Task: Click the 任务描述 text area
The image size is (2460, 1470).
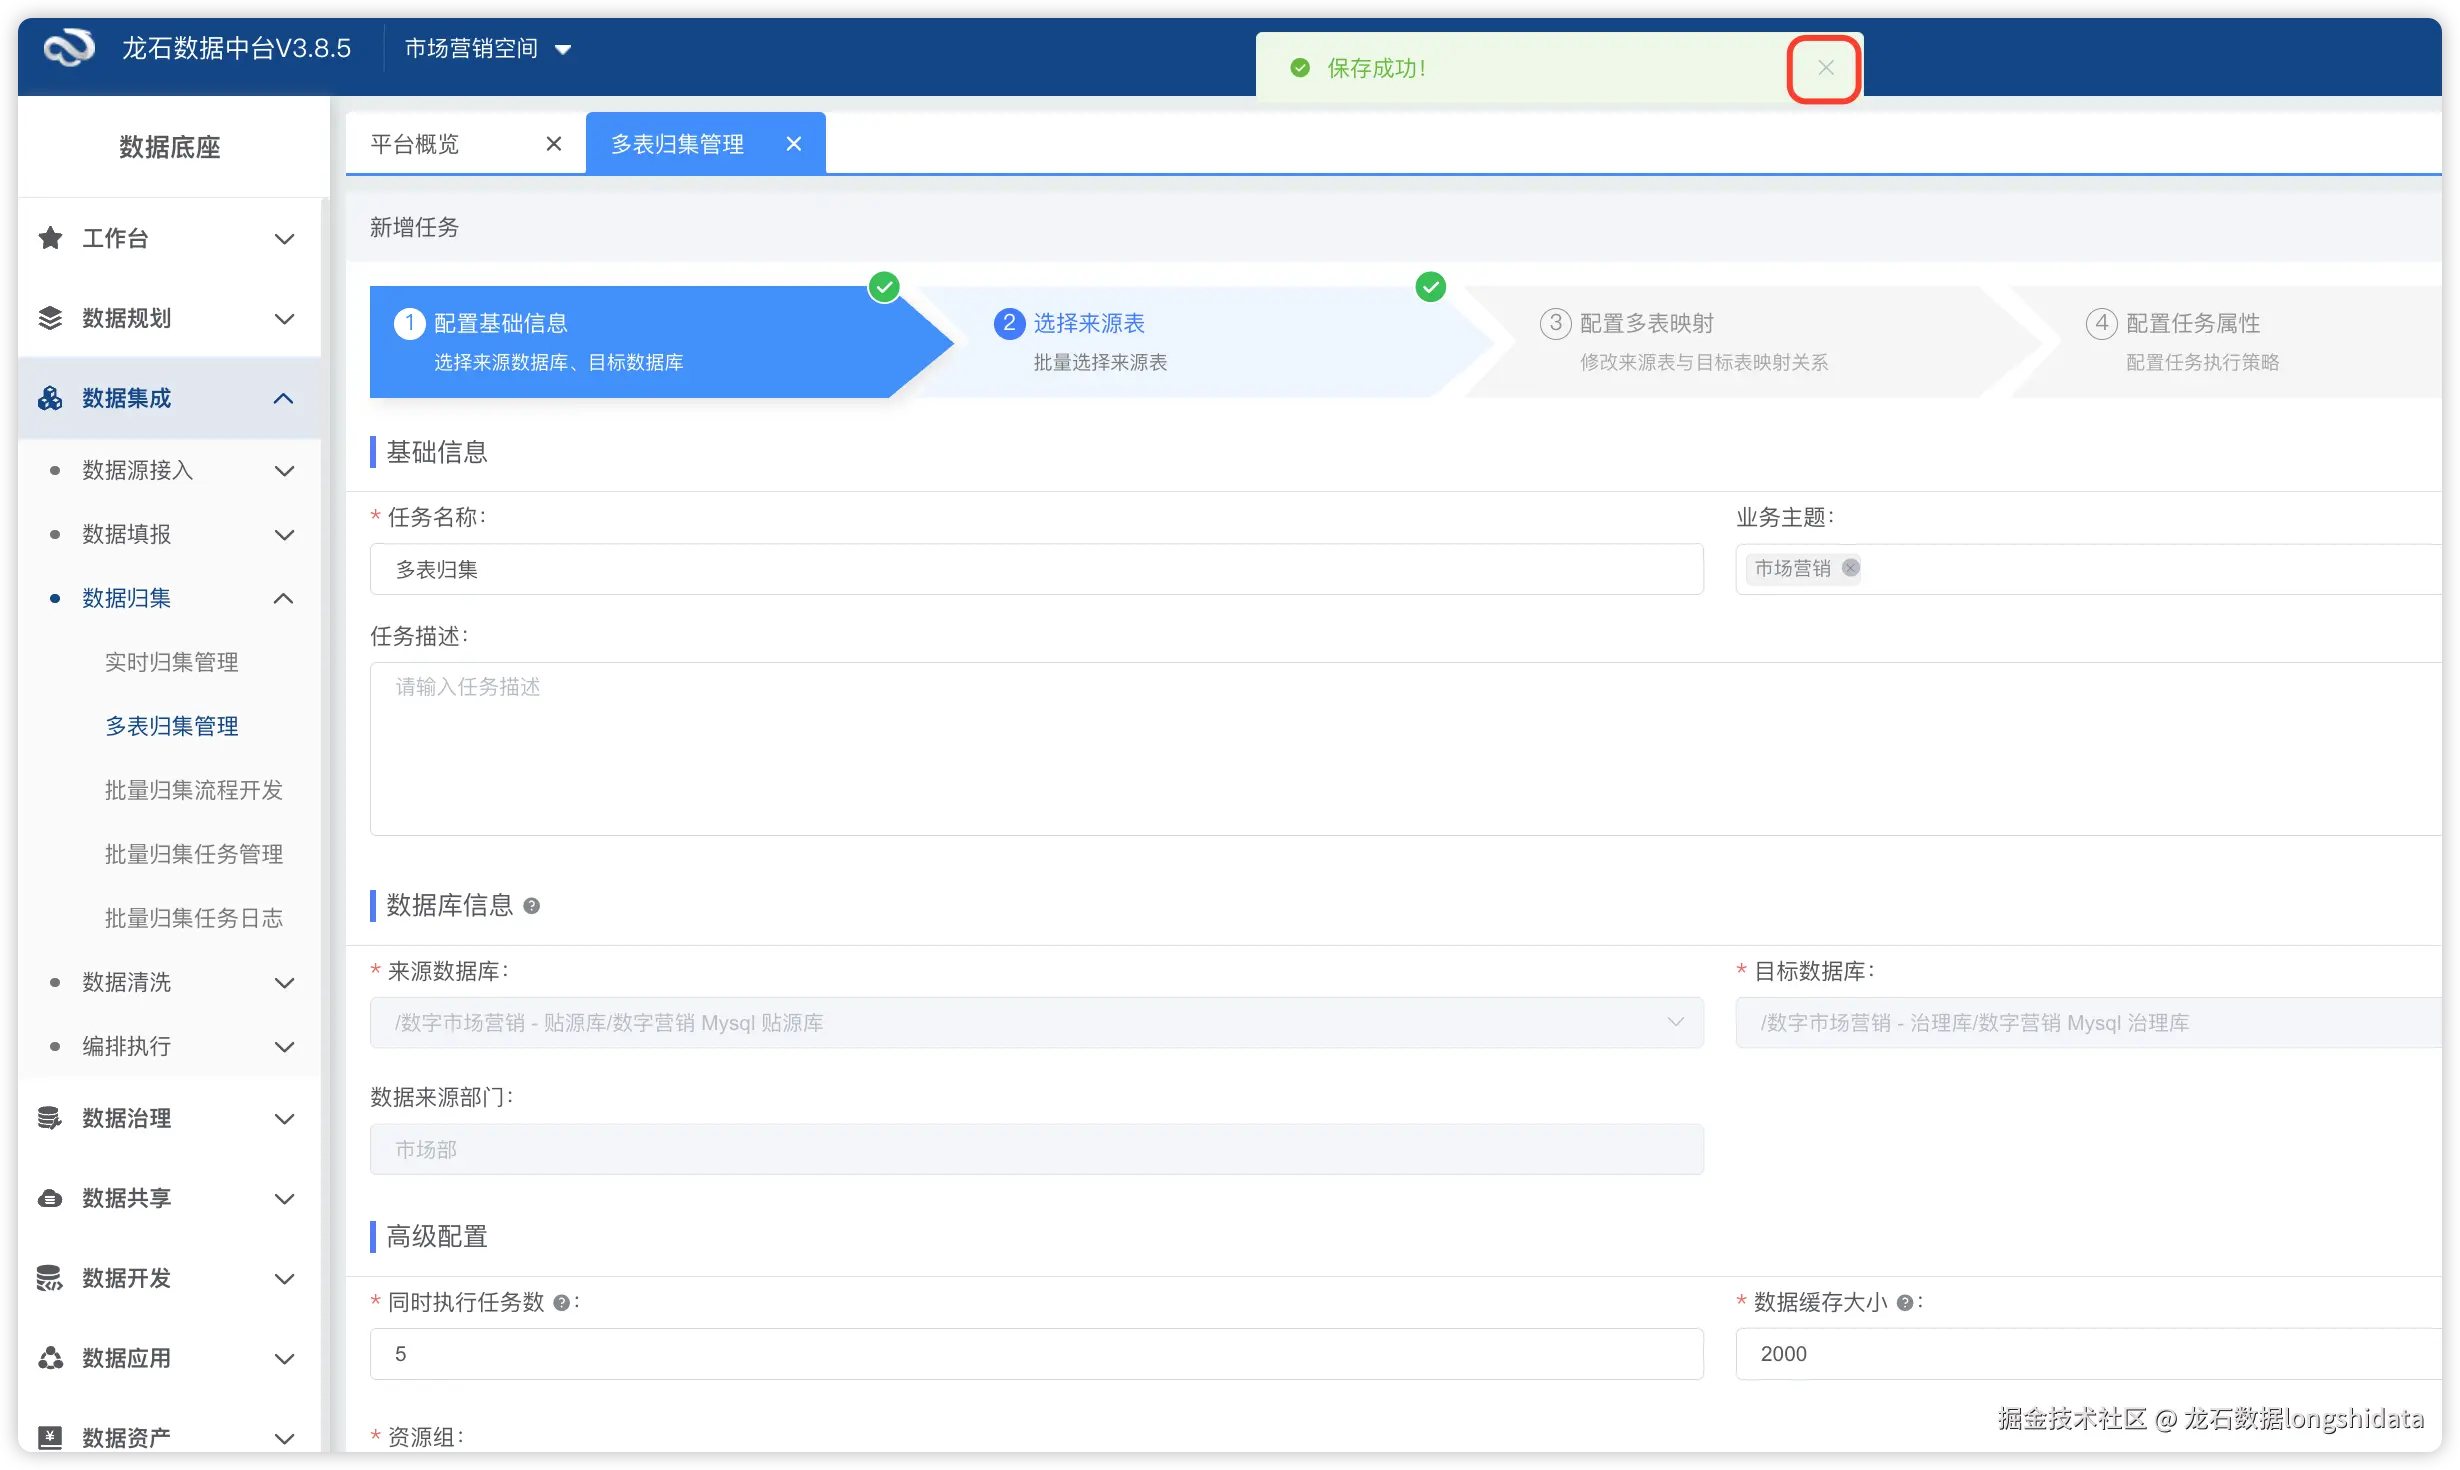Action: (x=1400, y=748)
